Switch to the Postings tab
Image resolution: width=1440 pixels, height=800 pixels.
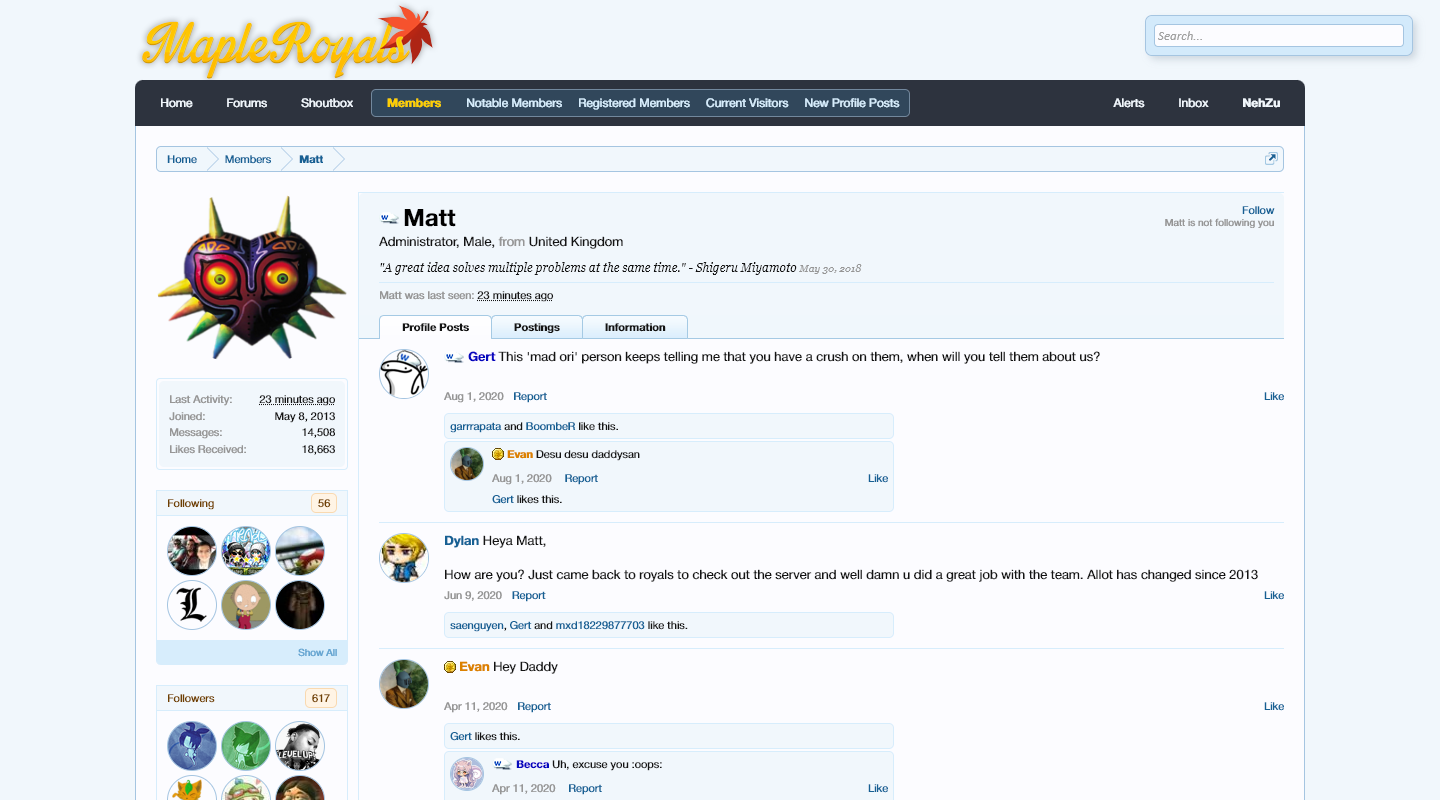(x=536, y=327)
